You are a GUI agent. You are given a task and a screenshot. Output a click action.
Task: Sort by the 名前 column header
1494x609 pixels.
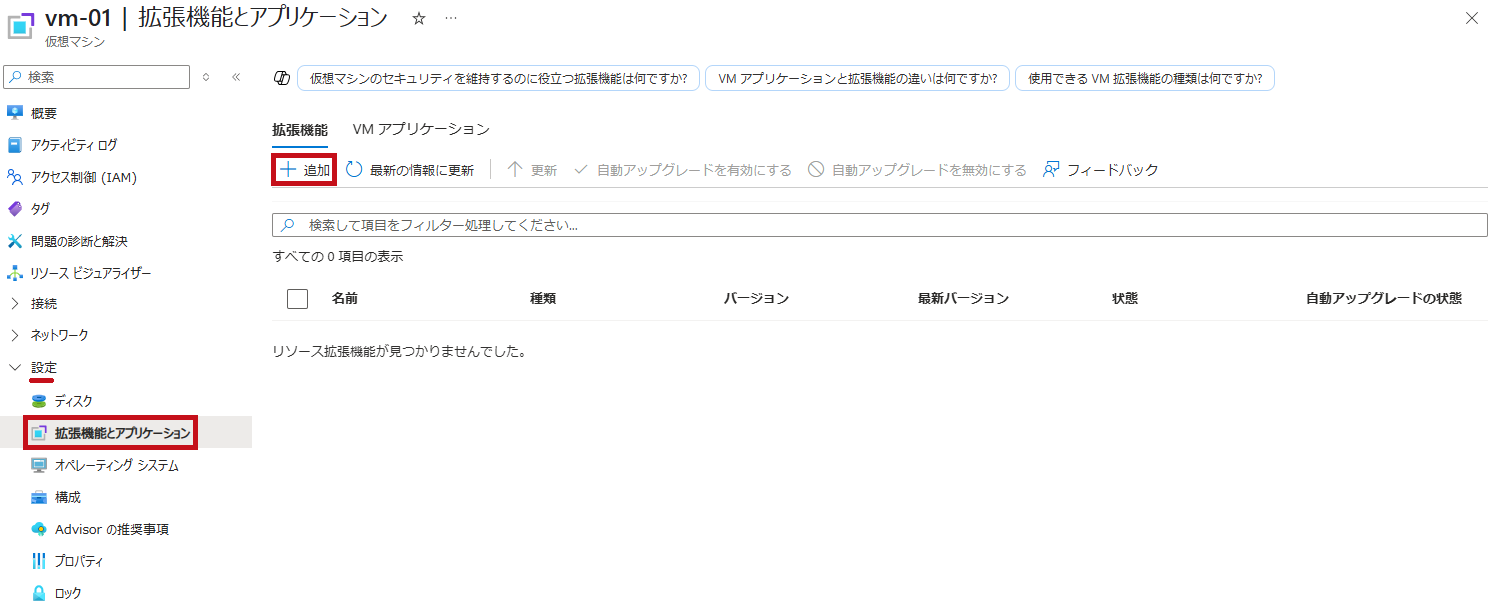click(x=345, y=298)
